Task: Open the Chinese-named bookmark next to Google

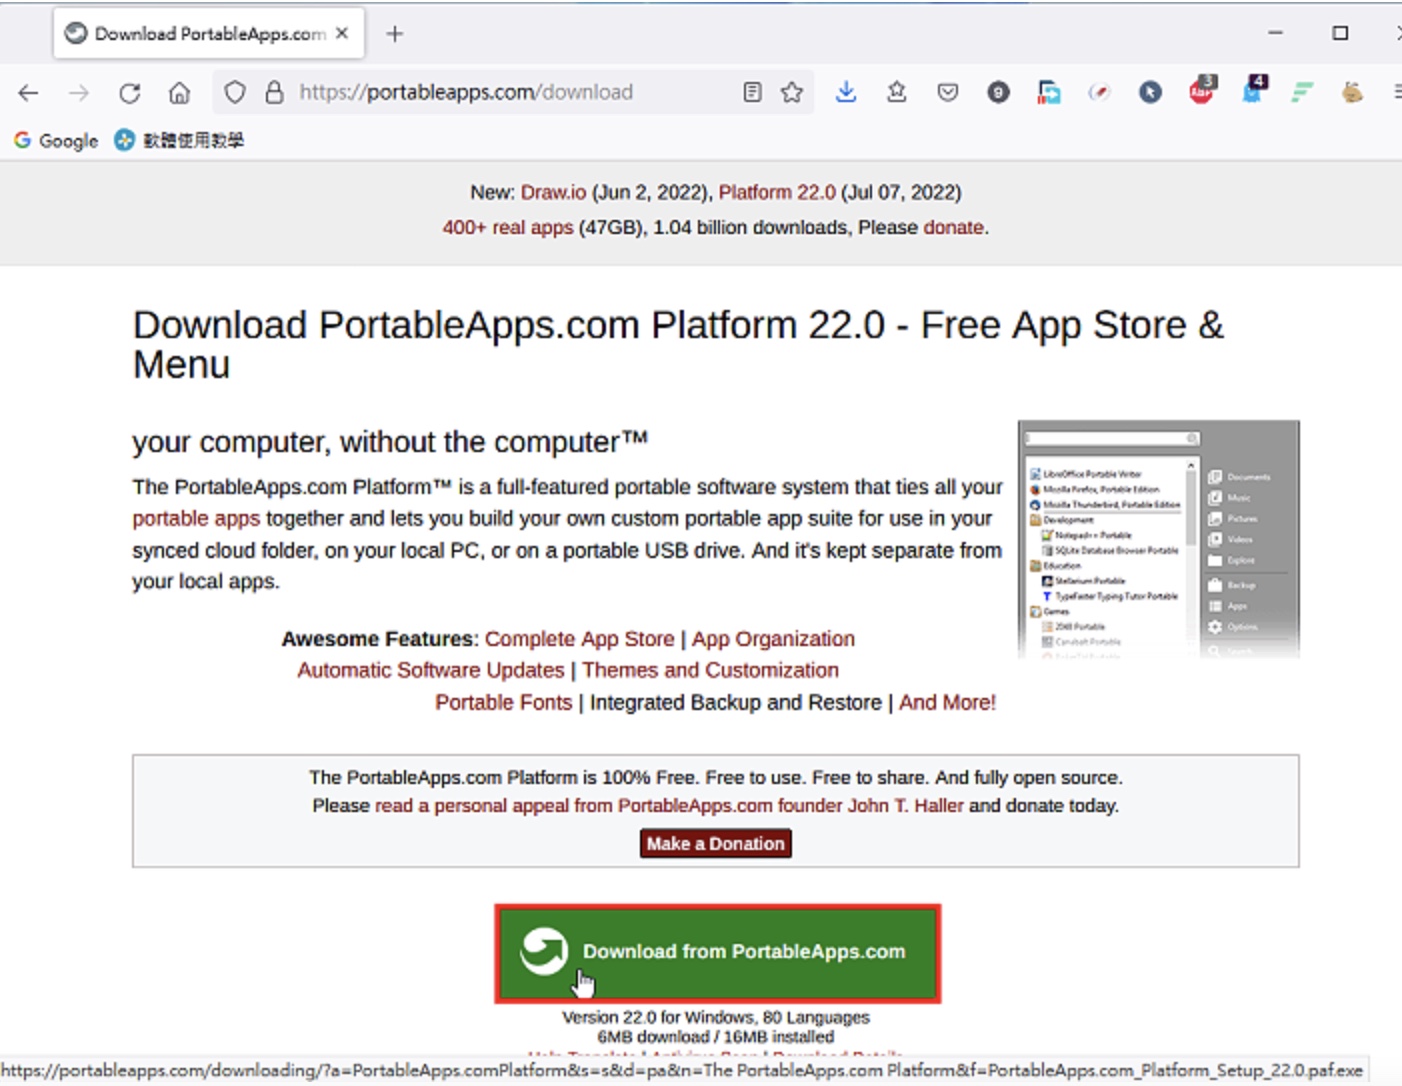Action: tap(179, 140)
